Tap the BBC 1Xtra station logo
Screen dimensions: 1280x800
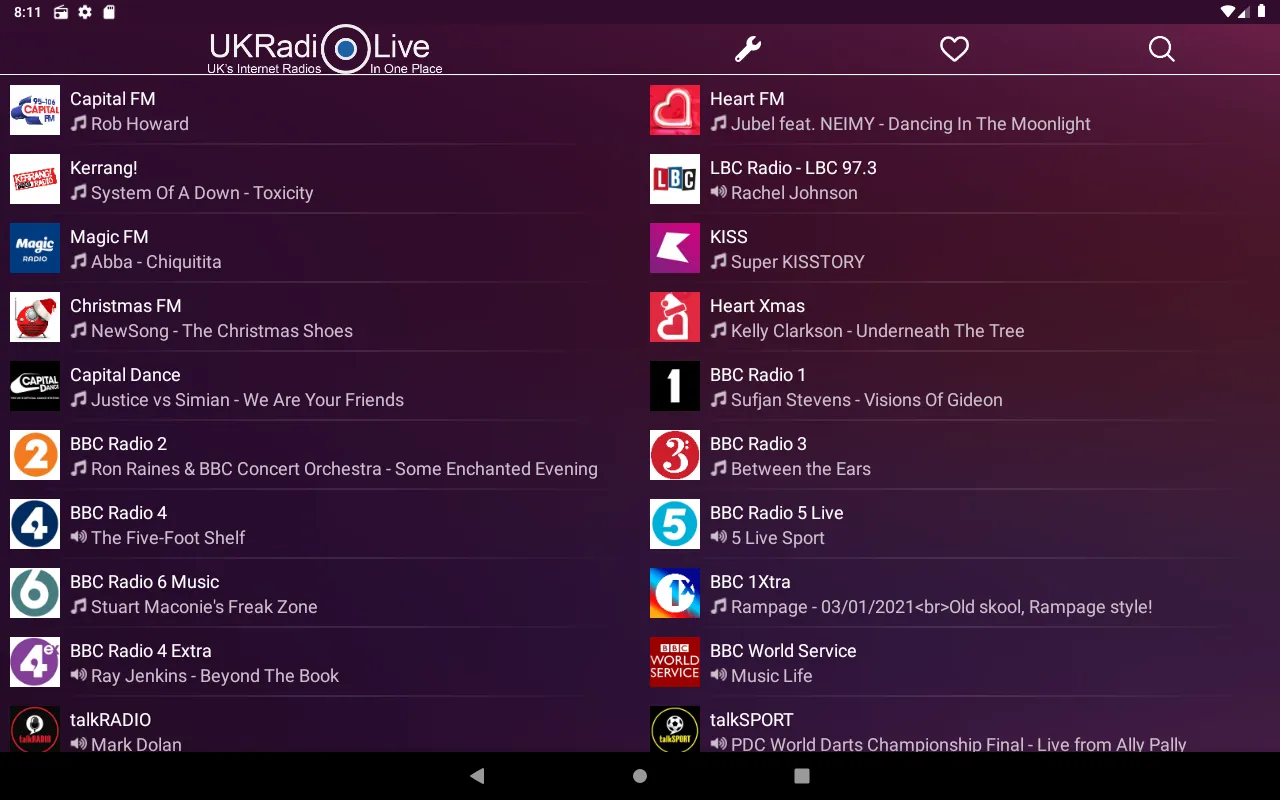pyautogui.click(x=675, y=593)
